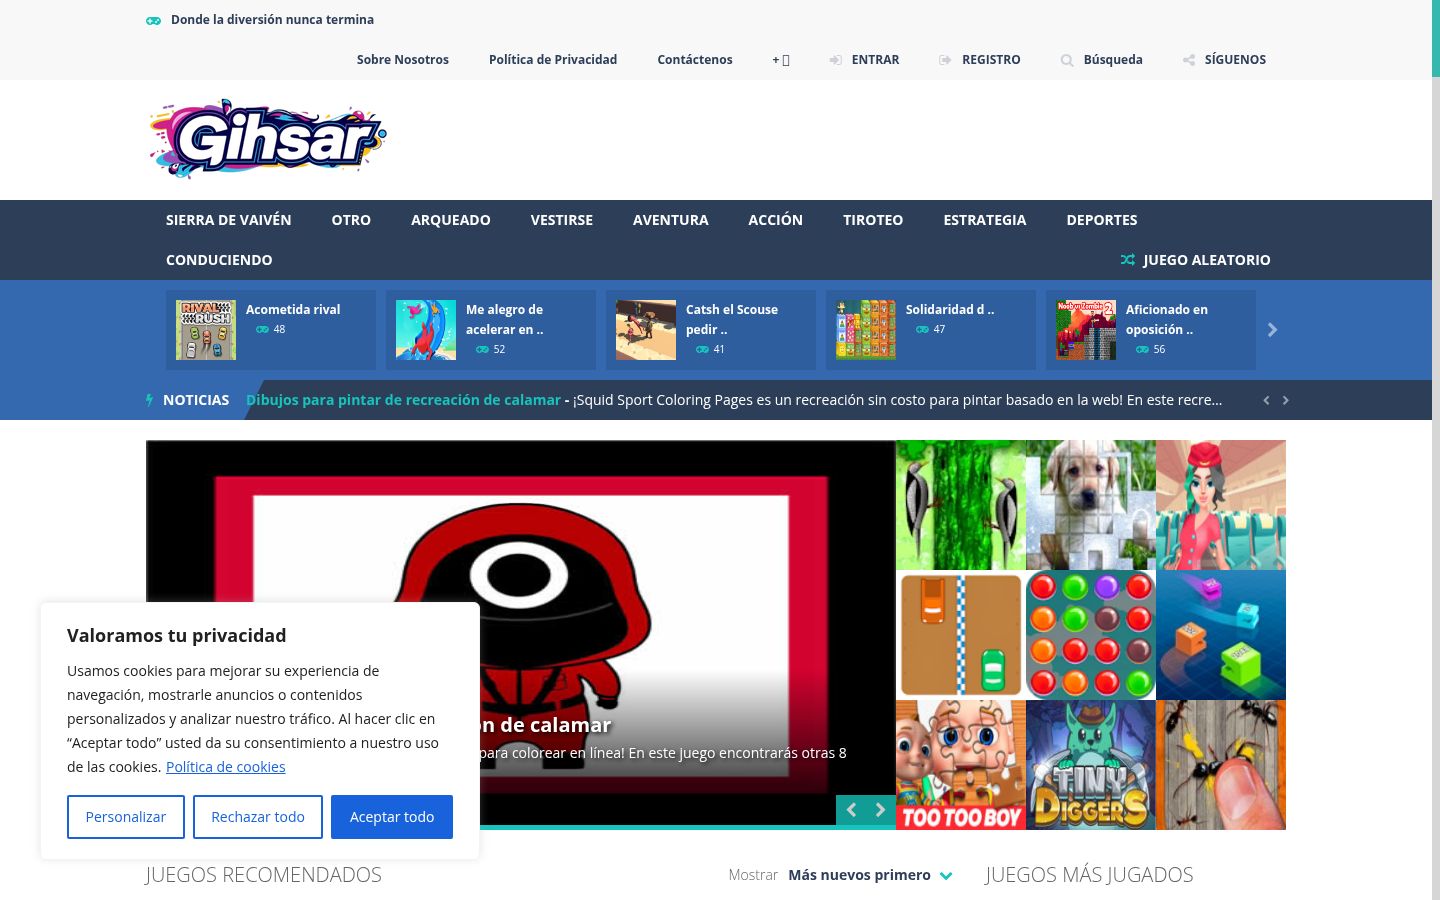Open the red-uniform stewardess game tile
Screen dimensions: 1440x900
(x=1221, y=505)
